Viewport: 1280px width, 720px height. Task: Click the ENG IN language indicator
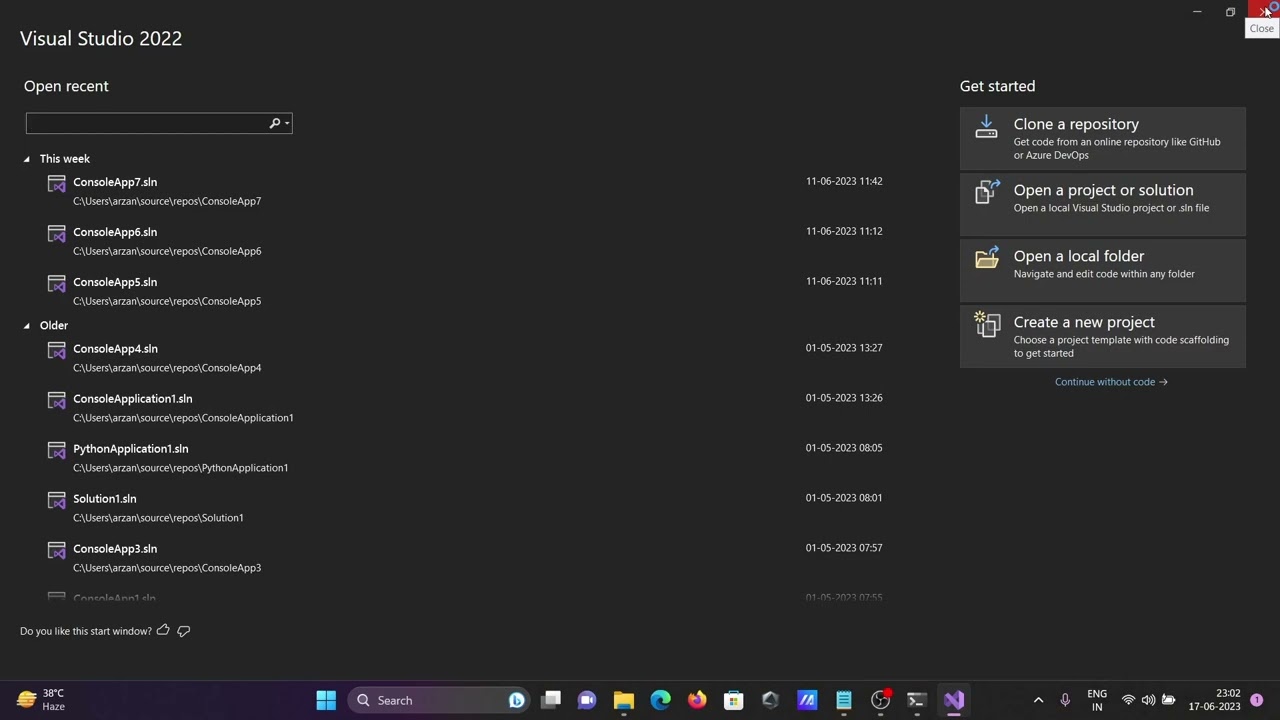pyautogui.click(x=1097, y=700)
